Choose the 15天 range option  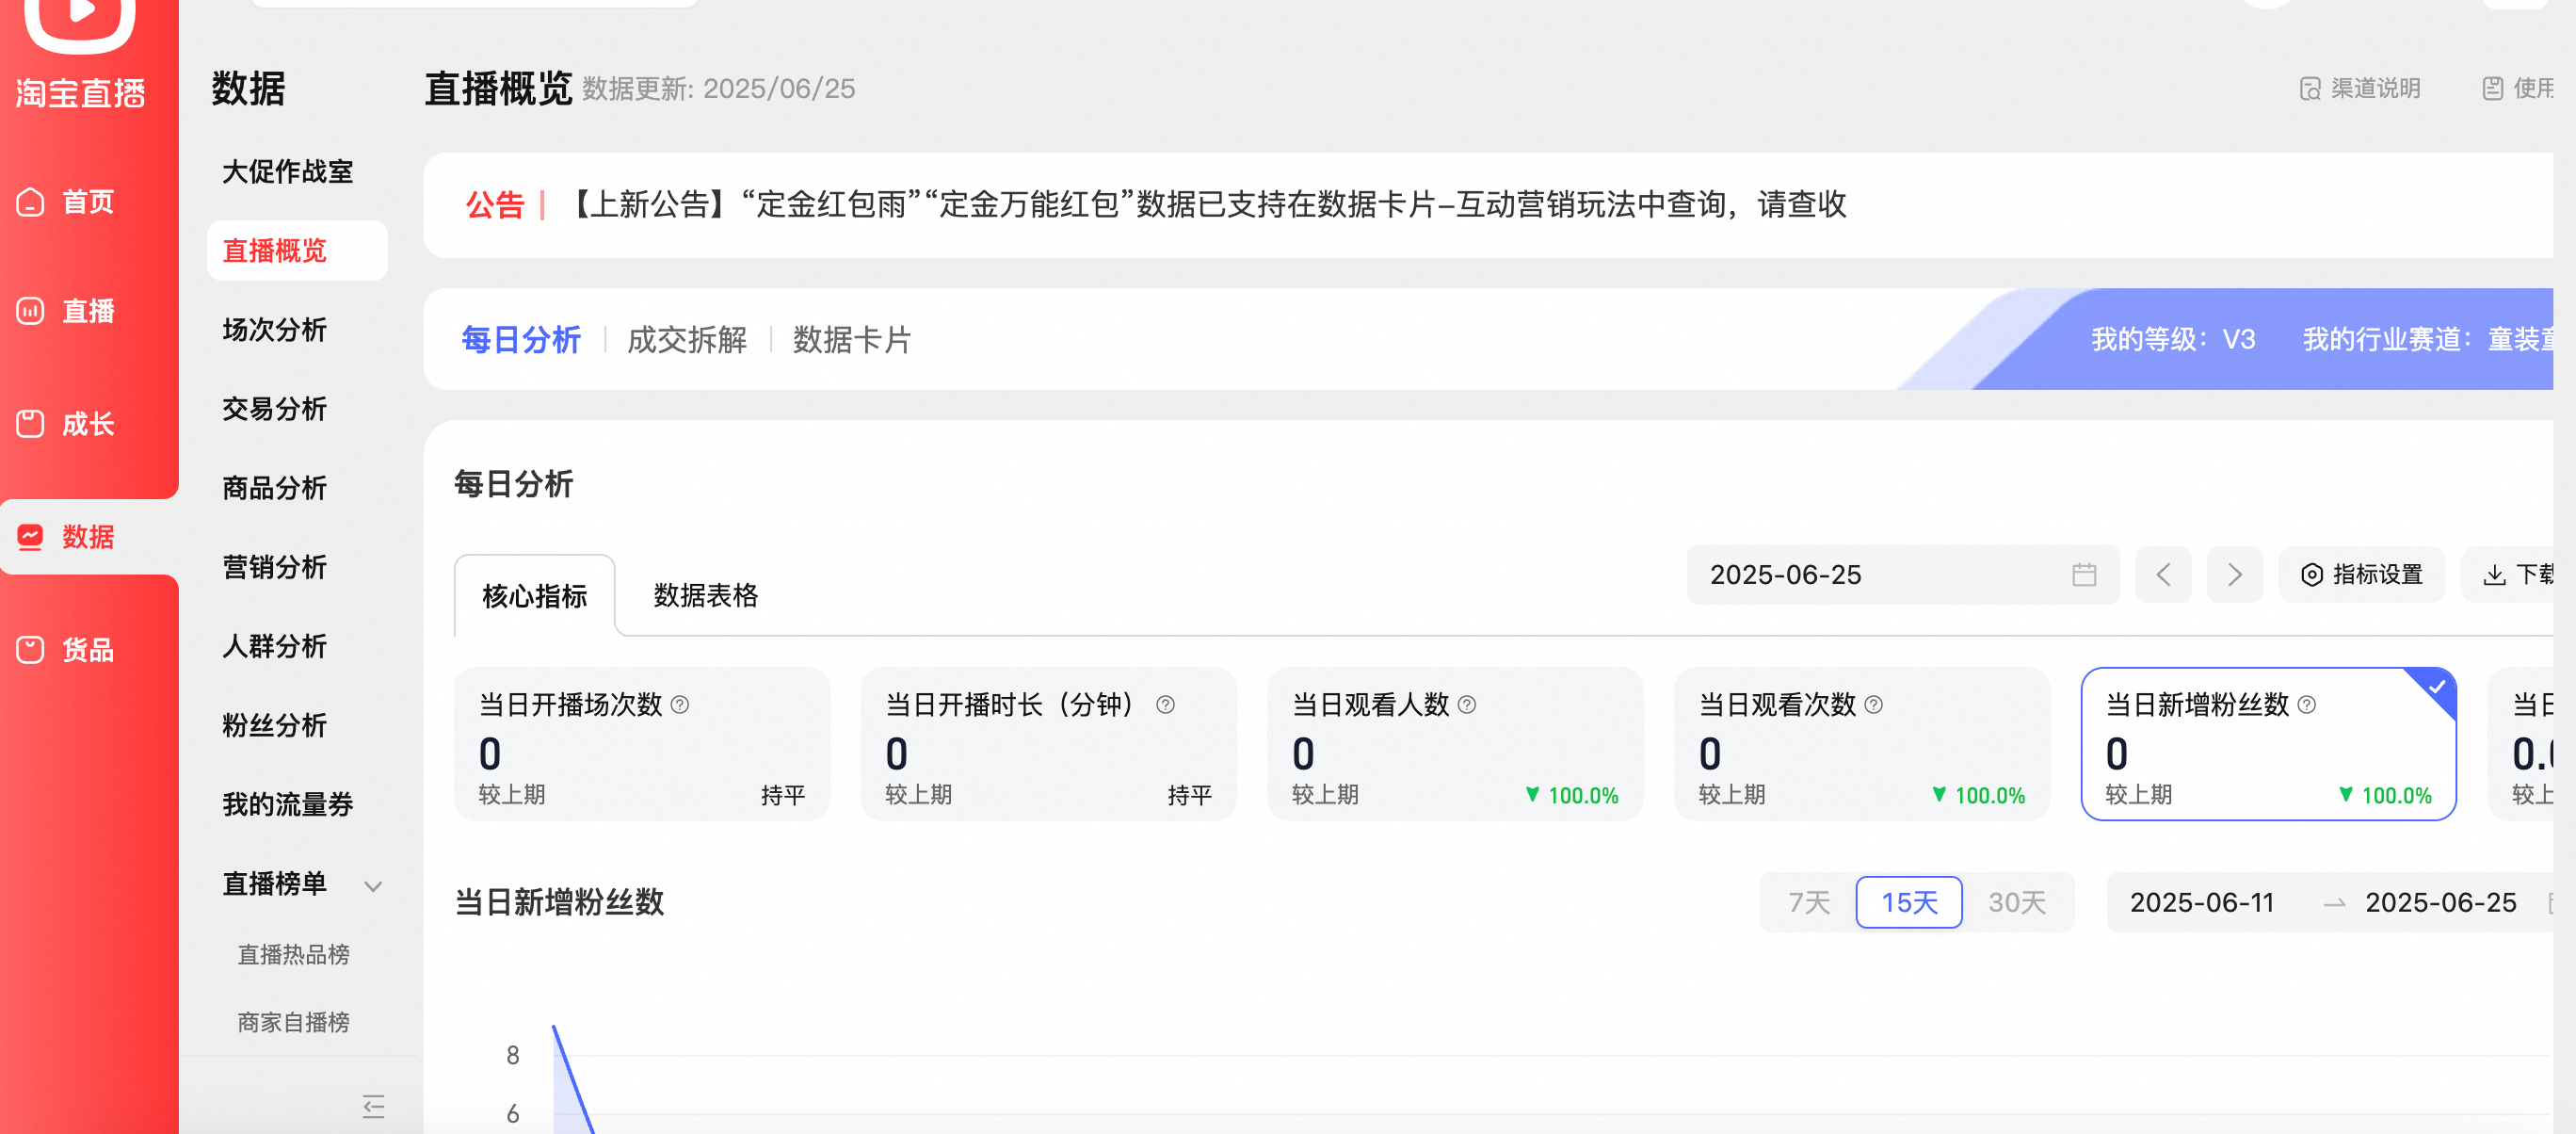(x=1909, y=903)
